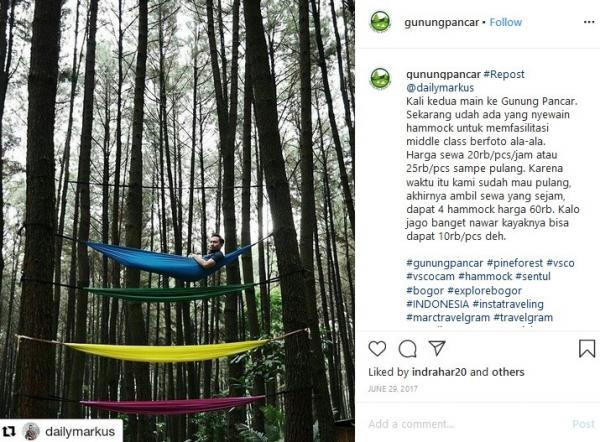Open the #pineforest hashtag
The width and height of the screenshot is (600, 442).
click(515, 263)
